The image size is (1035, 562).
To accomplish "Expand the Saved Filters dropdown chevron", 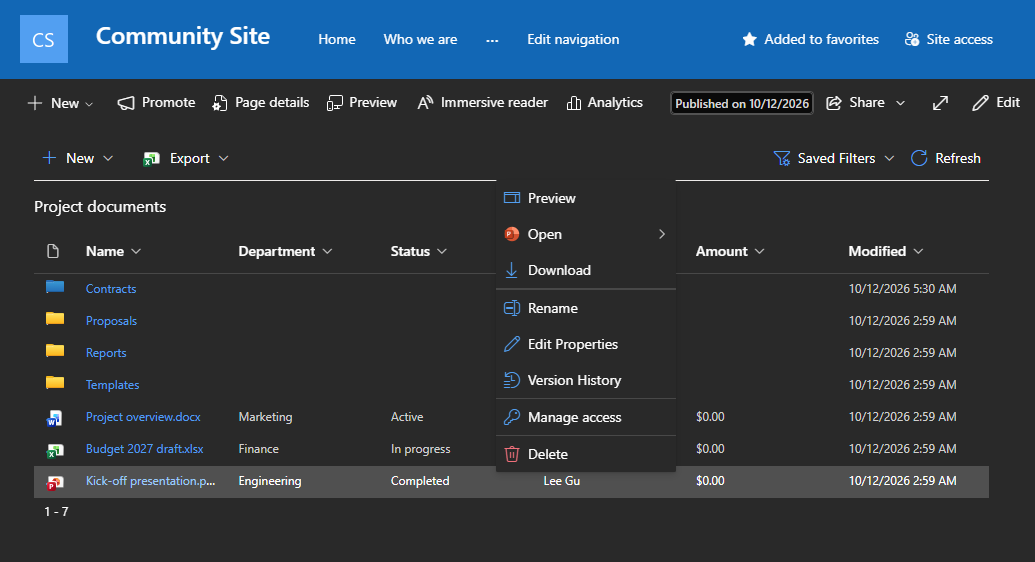I will (x=889, y=158).
